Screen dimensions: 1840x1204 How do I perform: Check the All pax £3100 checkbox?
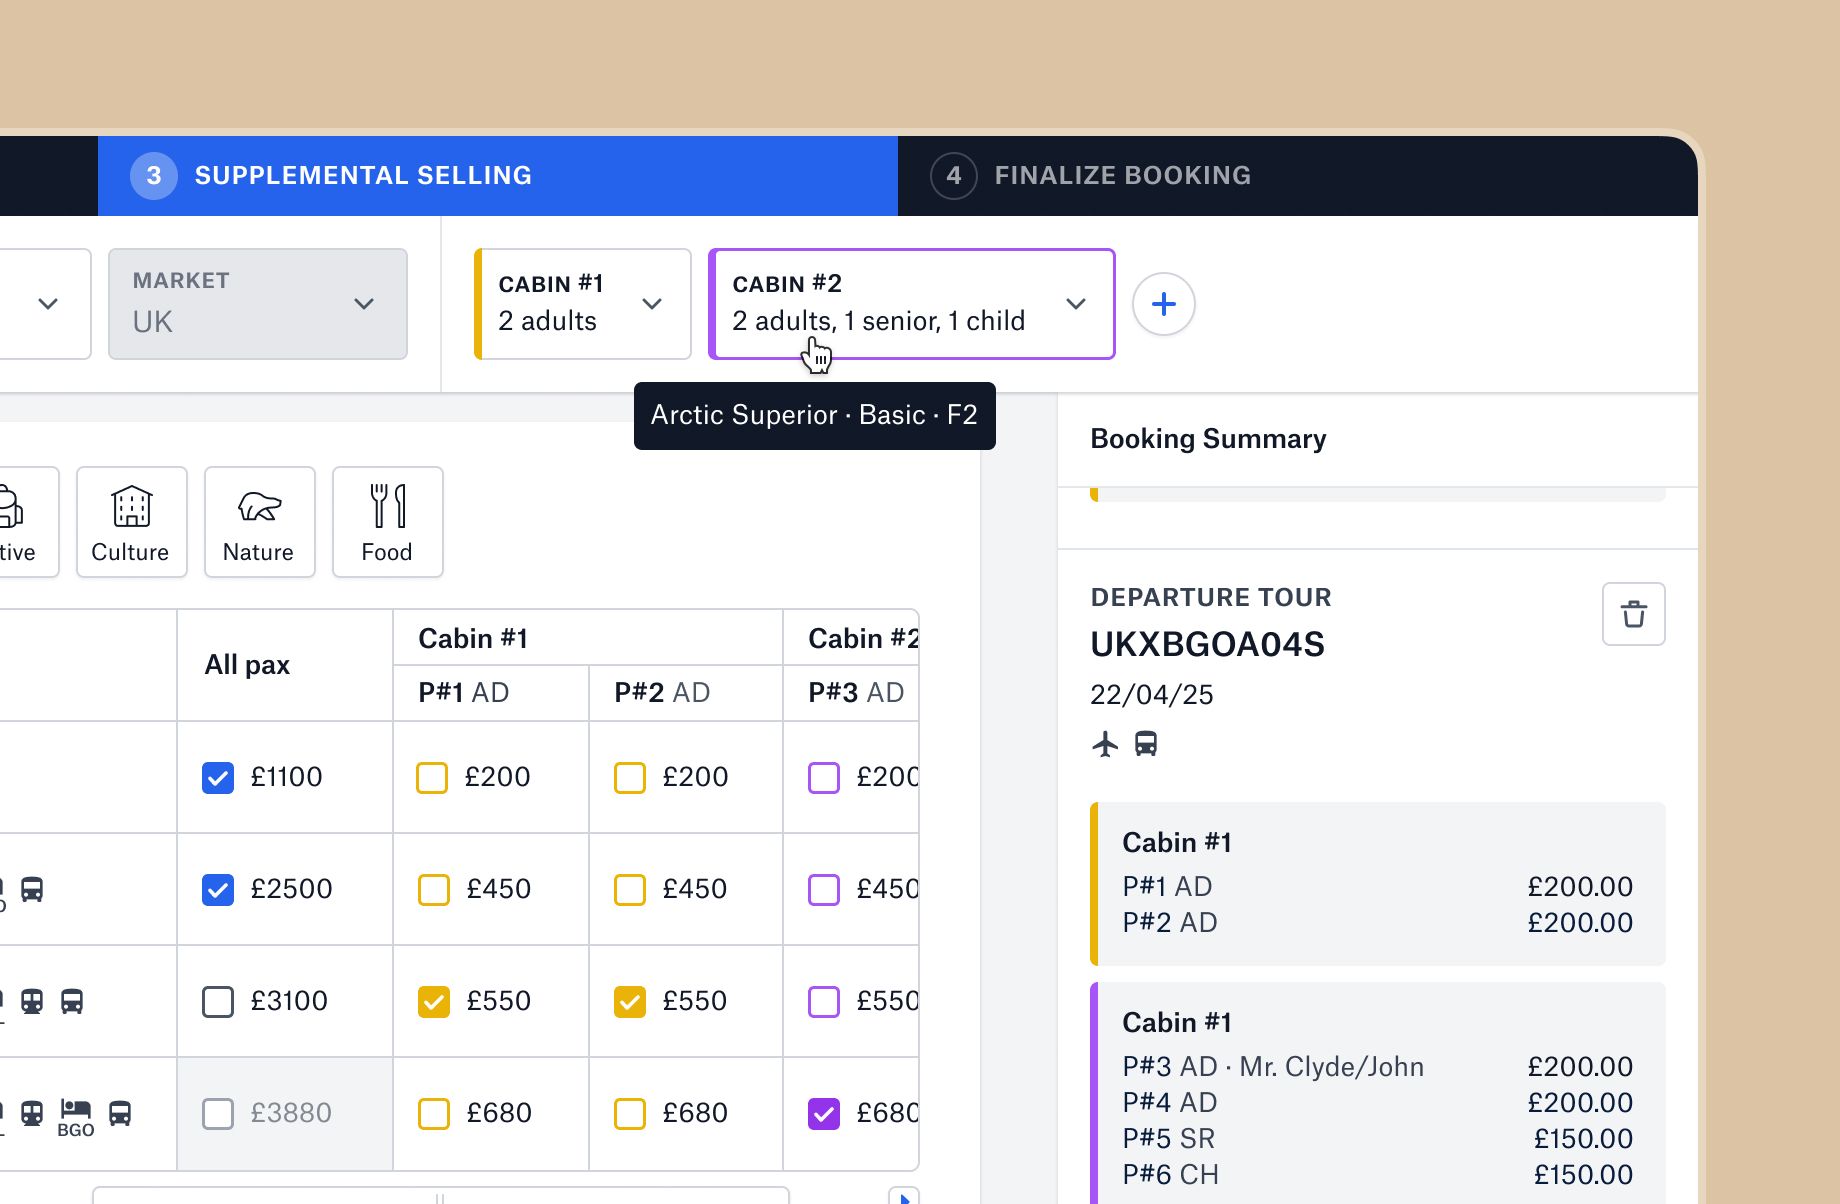(x=218, y=1002)
